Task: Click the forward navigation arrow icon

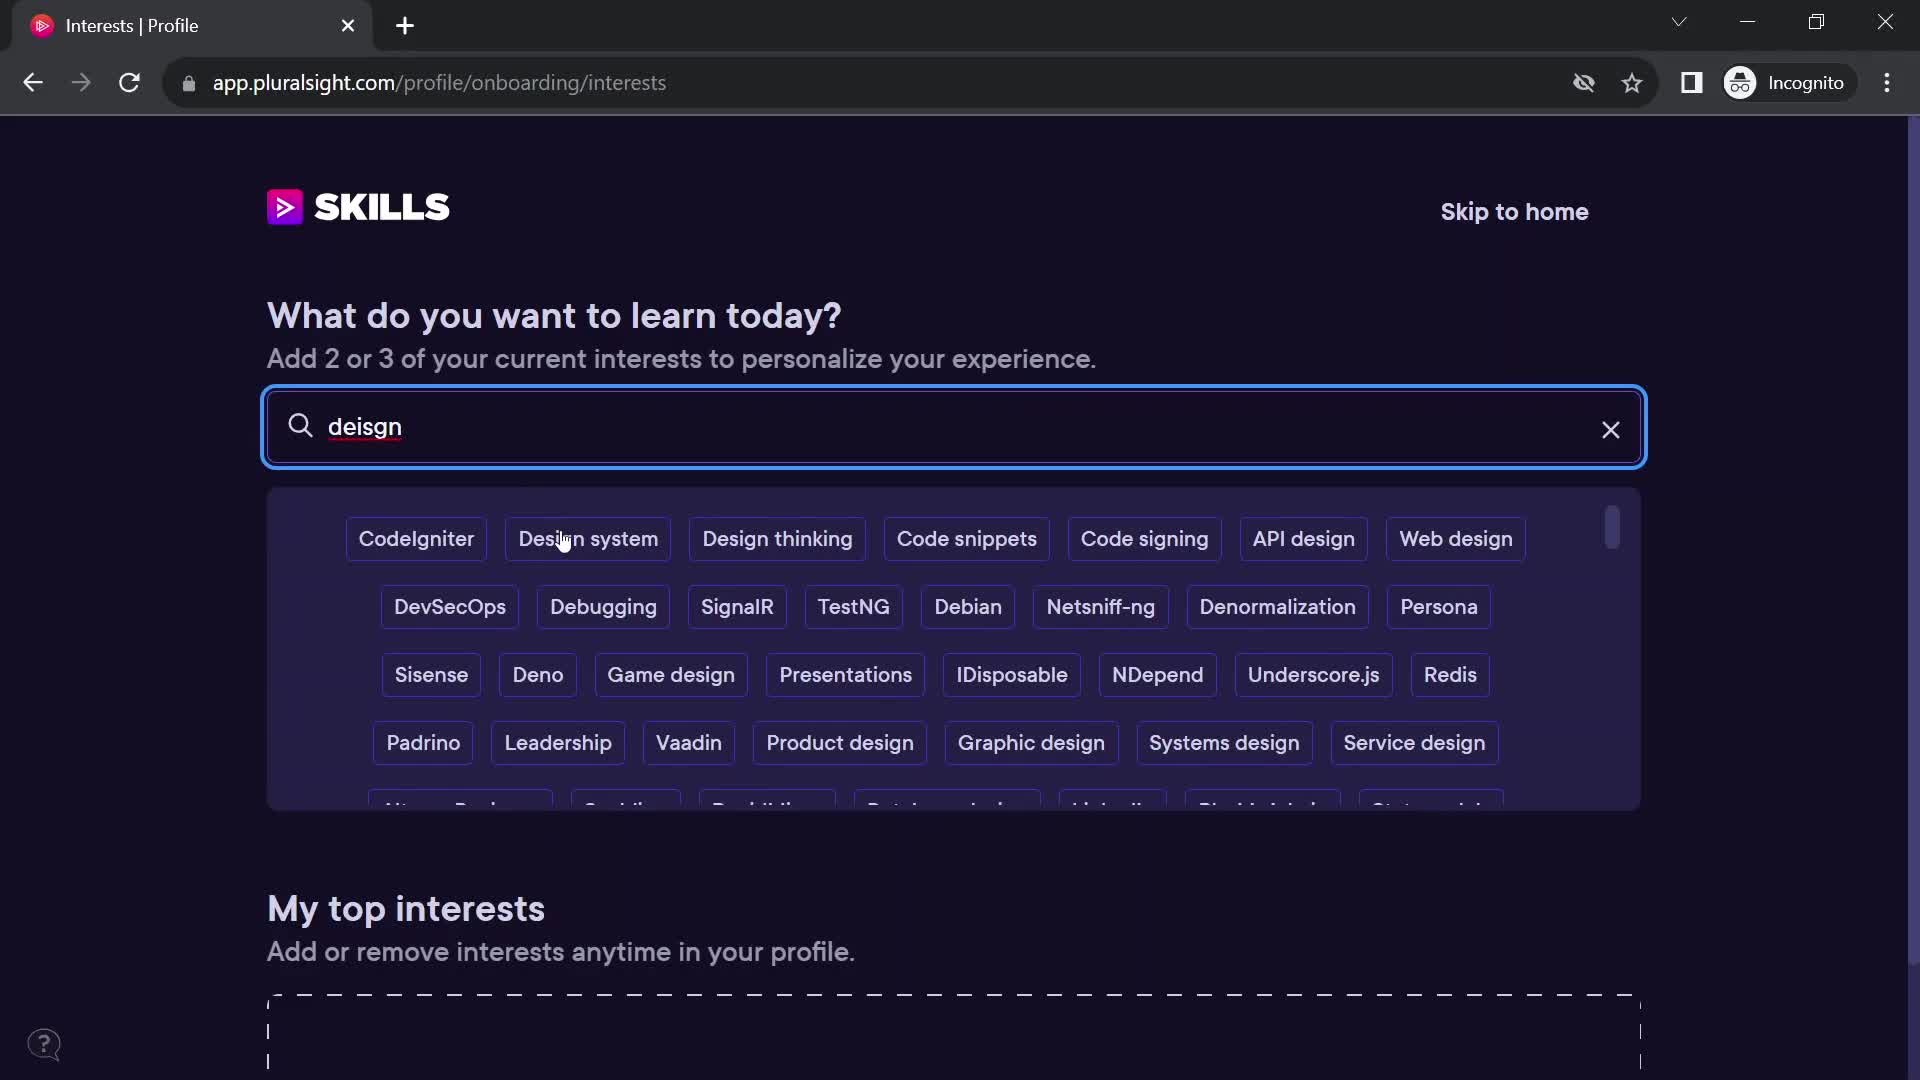Action: point(80,82)
